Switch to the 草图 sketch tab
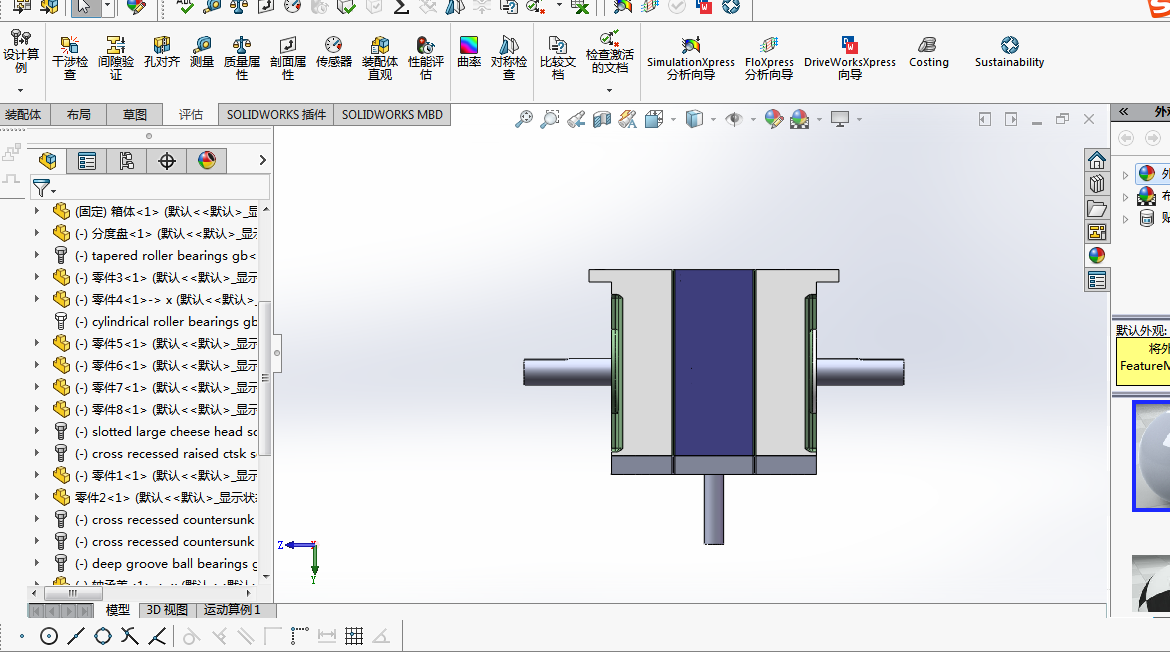 point(134,115)
